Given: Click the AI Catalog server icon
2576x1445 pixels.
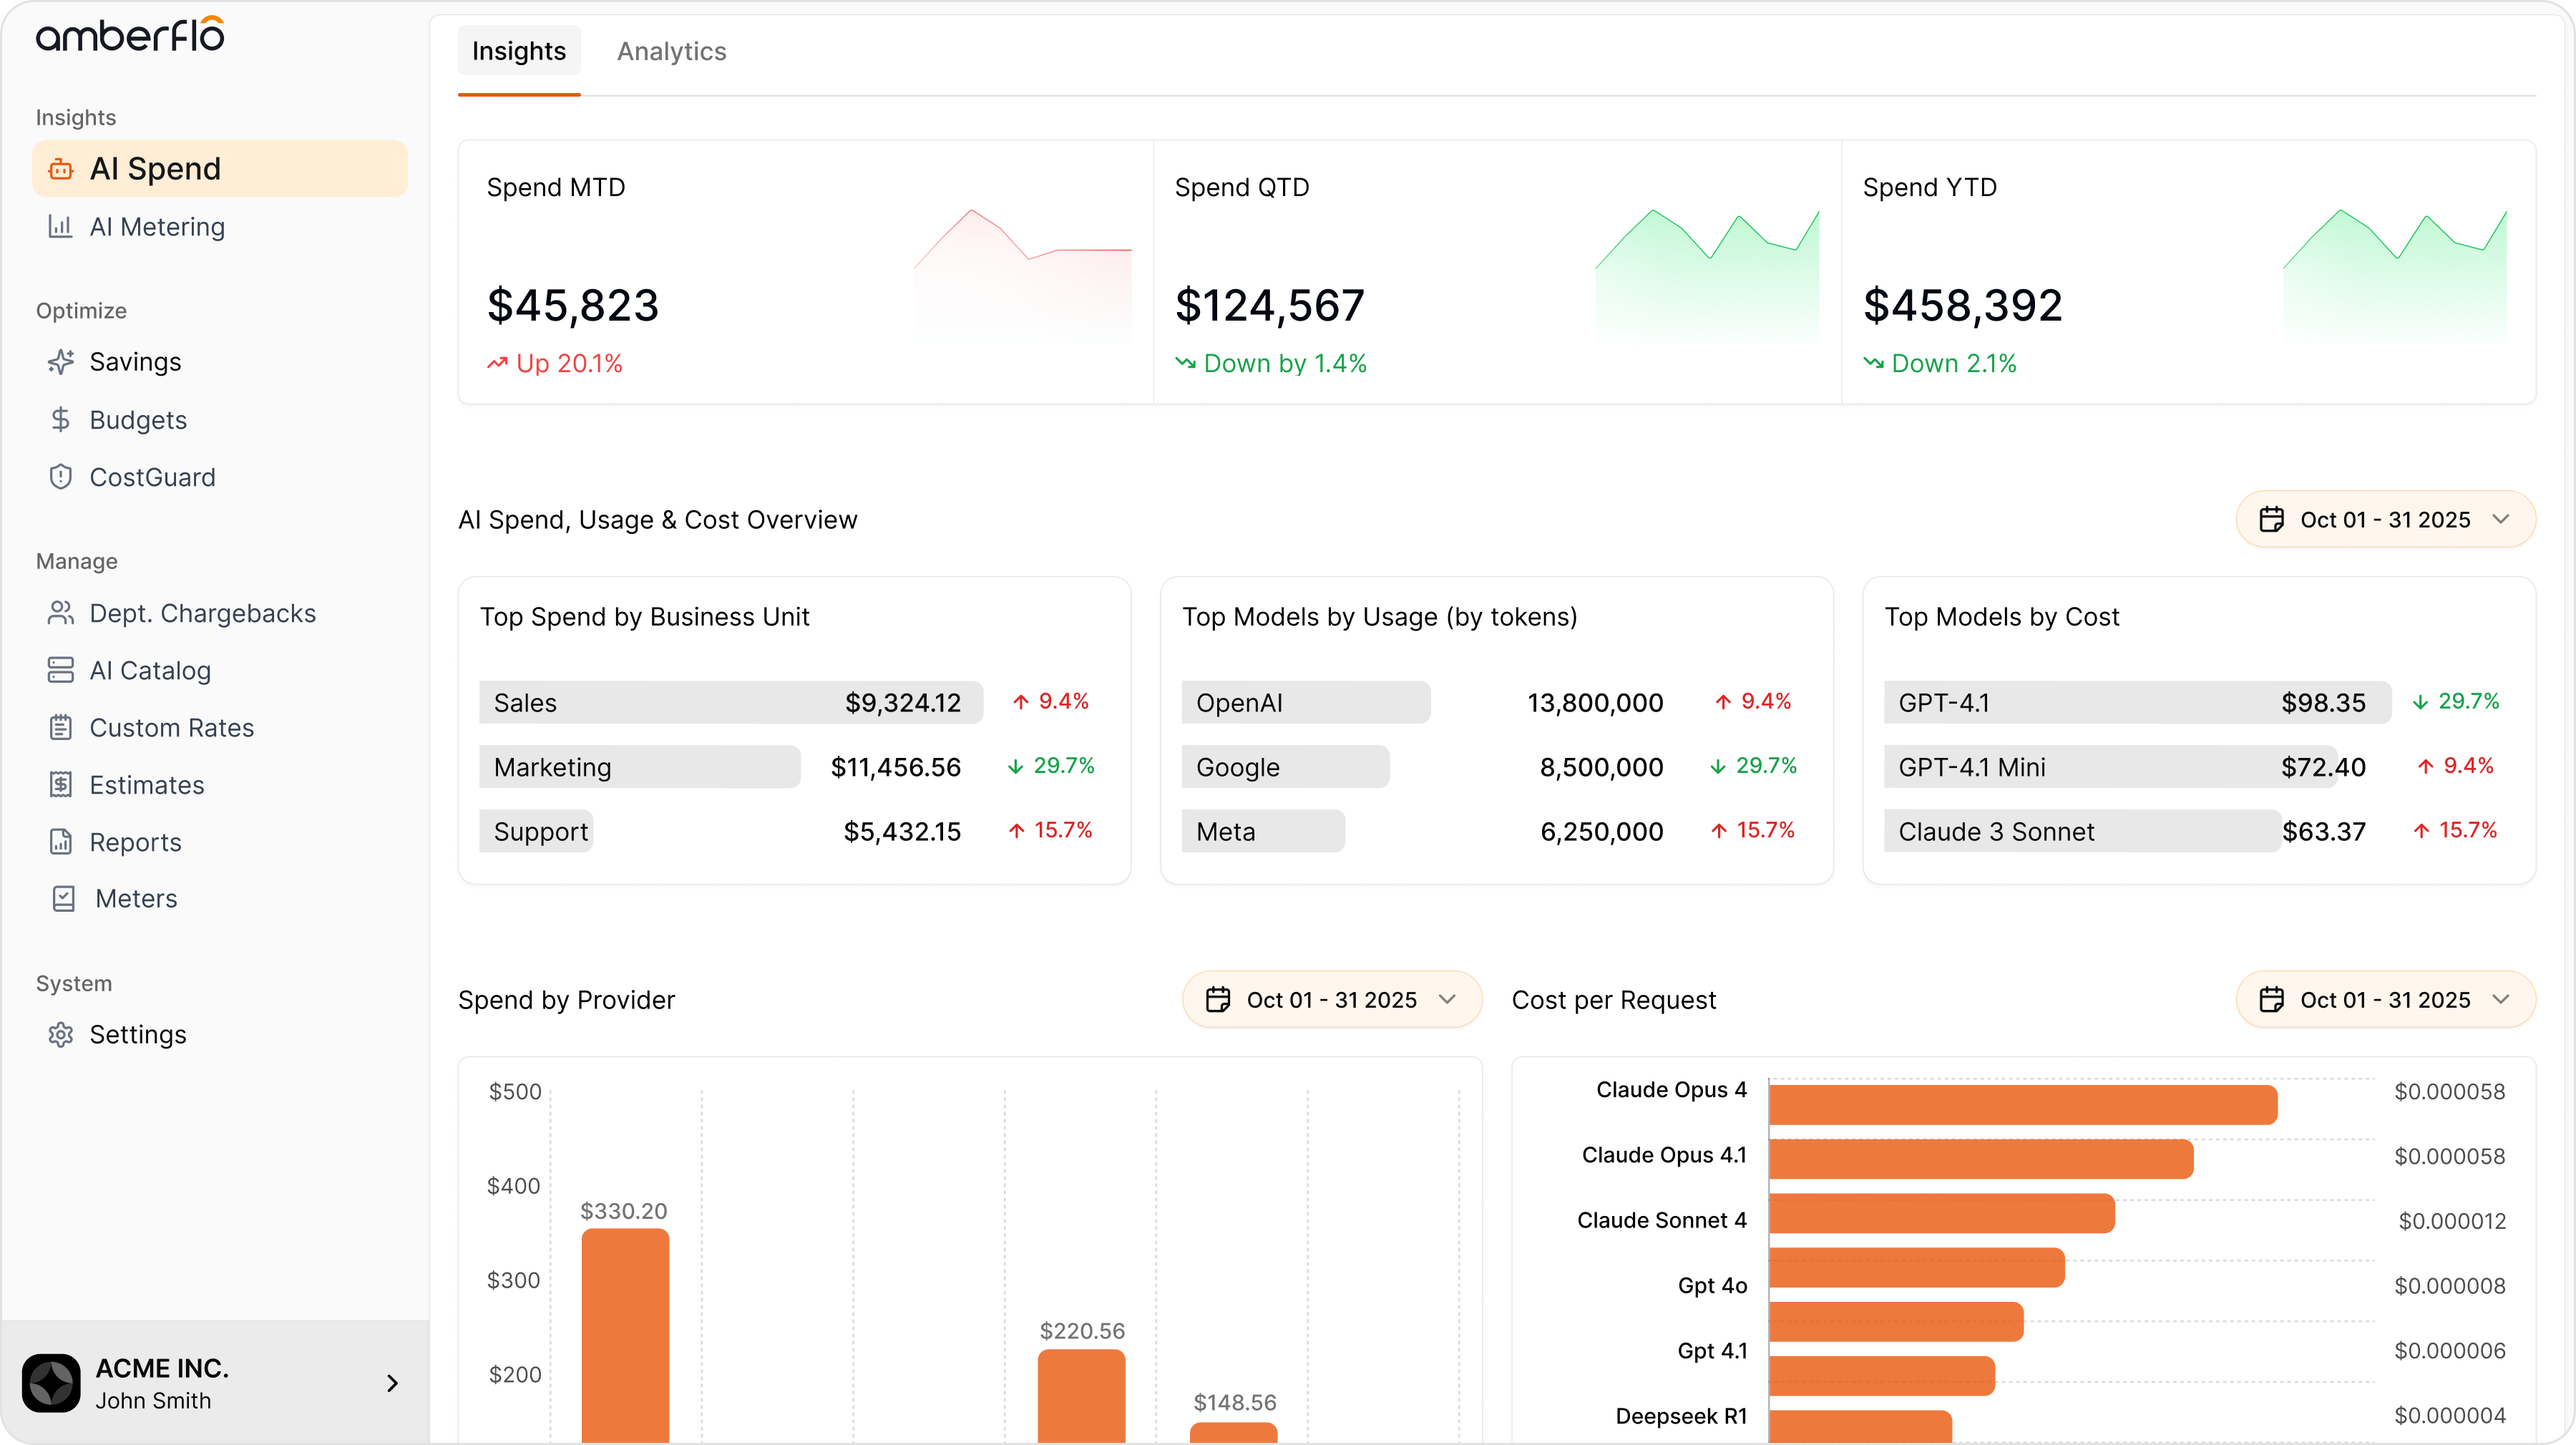Looking at the screenshot, I should coord(61,670).
